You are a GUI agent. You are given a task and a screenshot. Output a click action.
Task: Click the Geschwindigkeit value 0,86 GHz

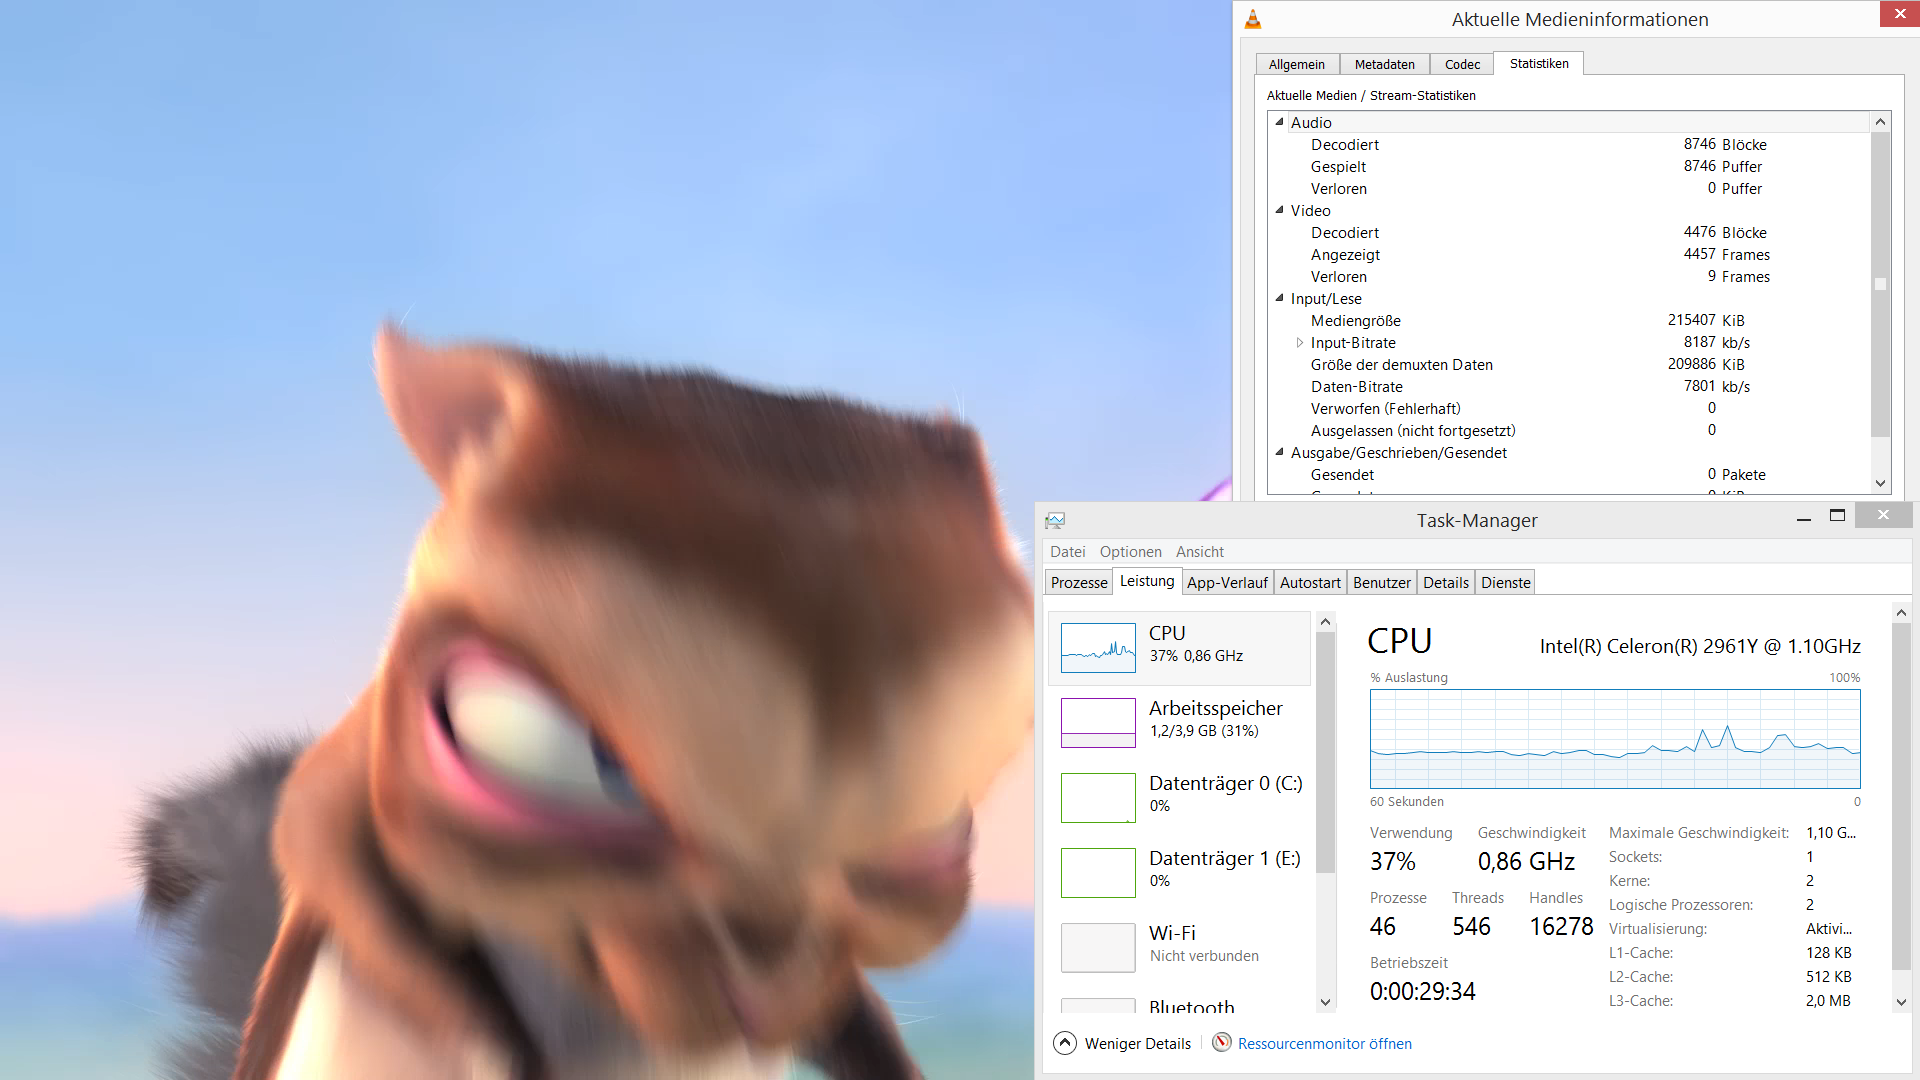click(x=1526, y=861)
